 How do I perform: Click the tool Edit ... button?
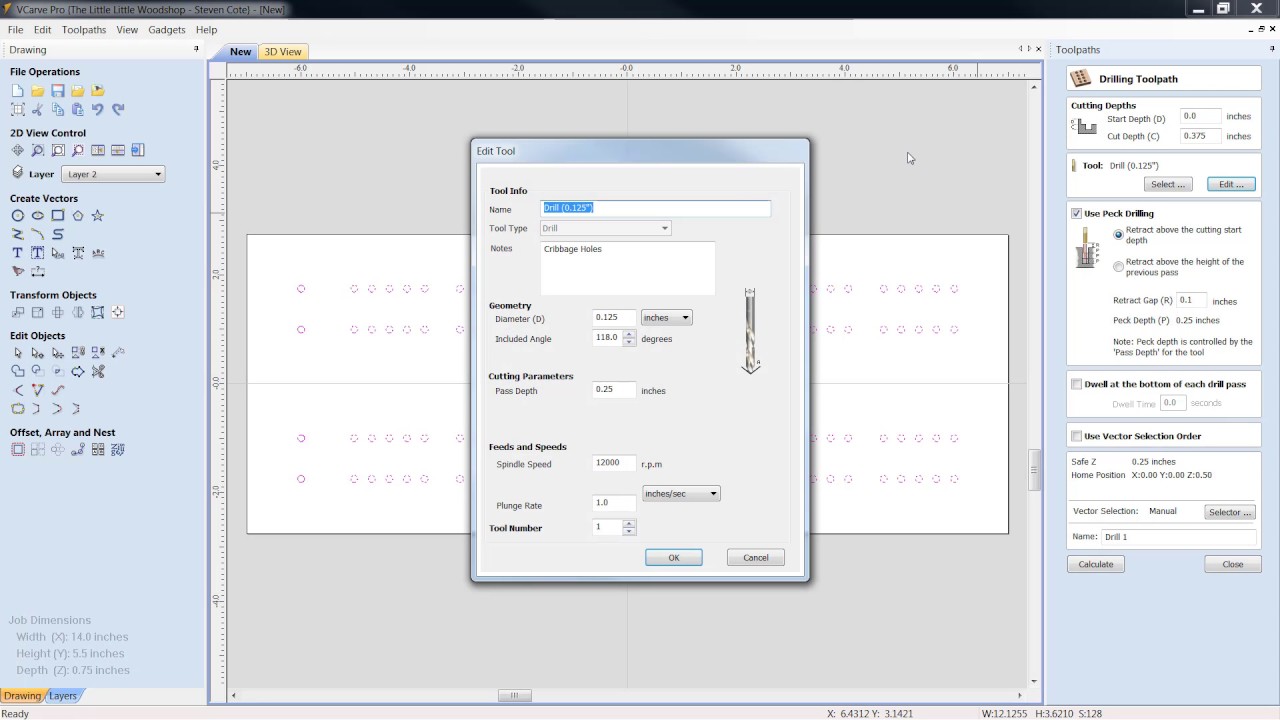point(1231,184)
